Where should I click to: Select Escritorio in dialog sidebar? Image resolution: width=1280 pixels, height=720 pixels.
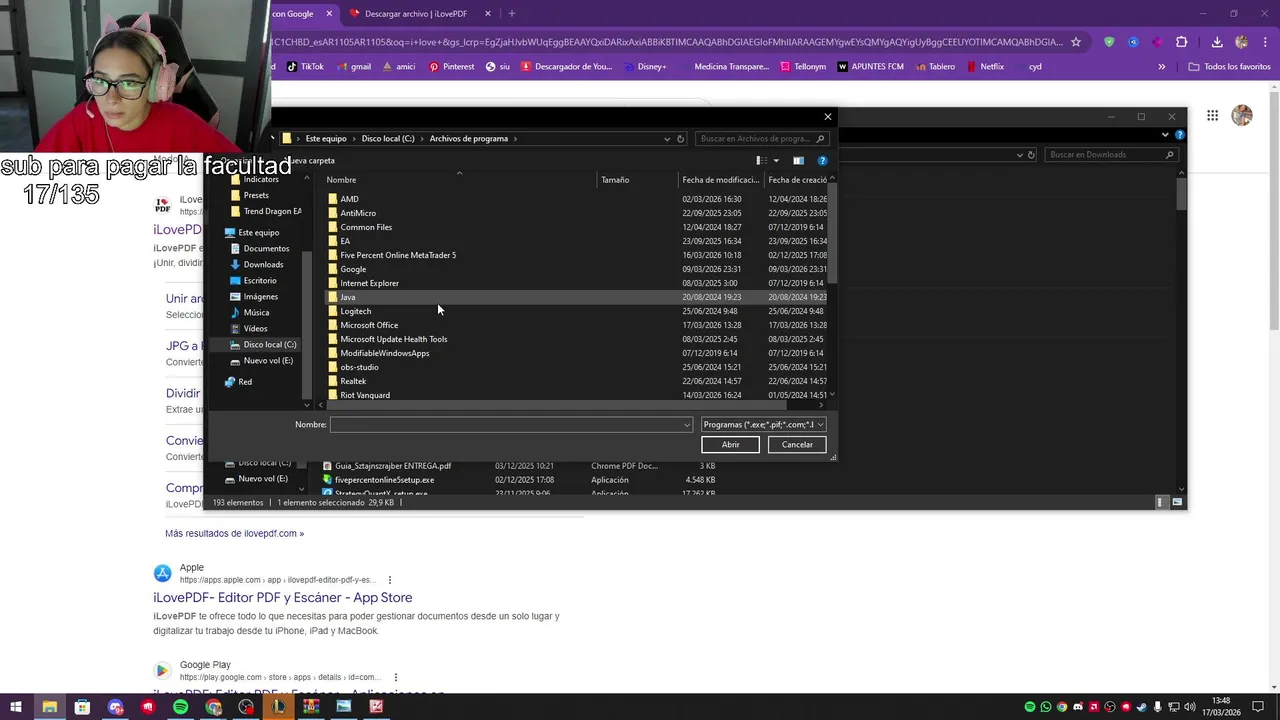[x=260, y=281]
